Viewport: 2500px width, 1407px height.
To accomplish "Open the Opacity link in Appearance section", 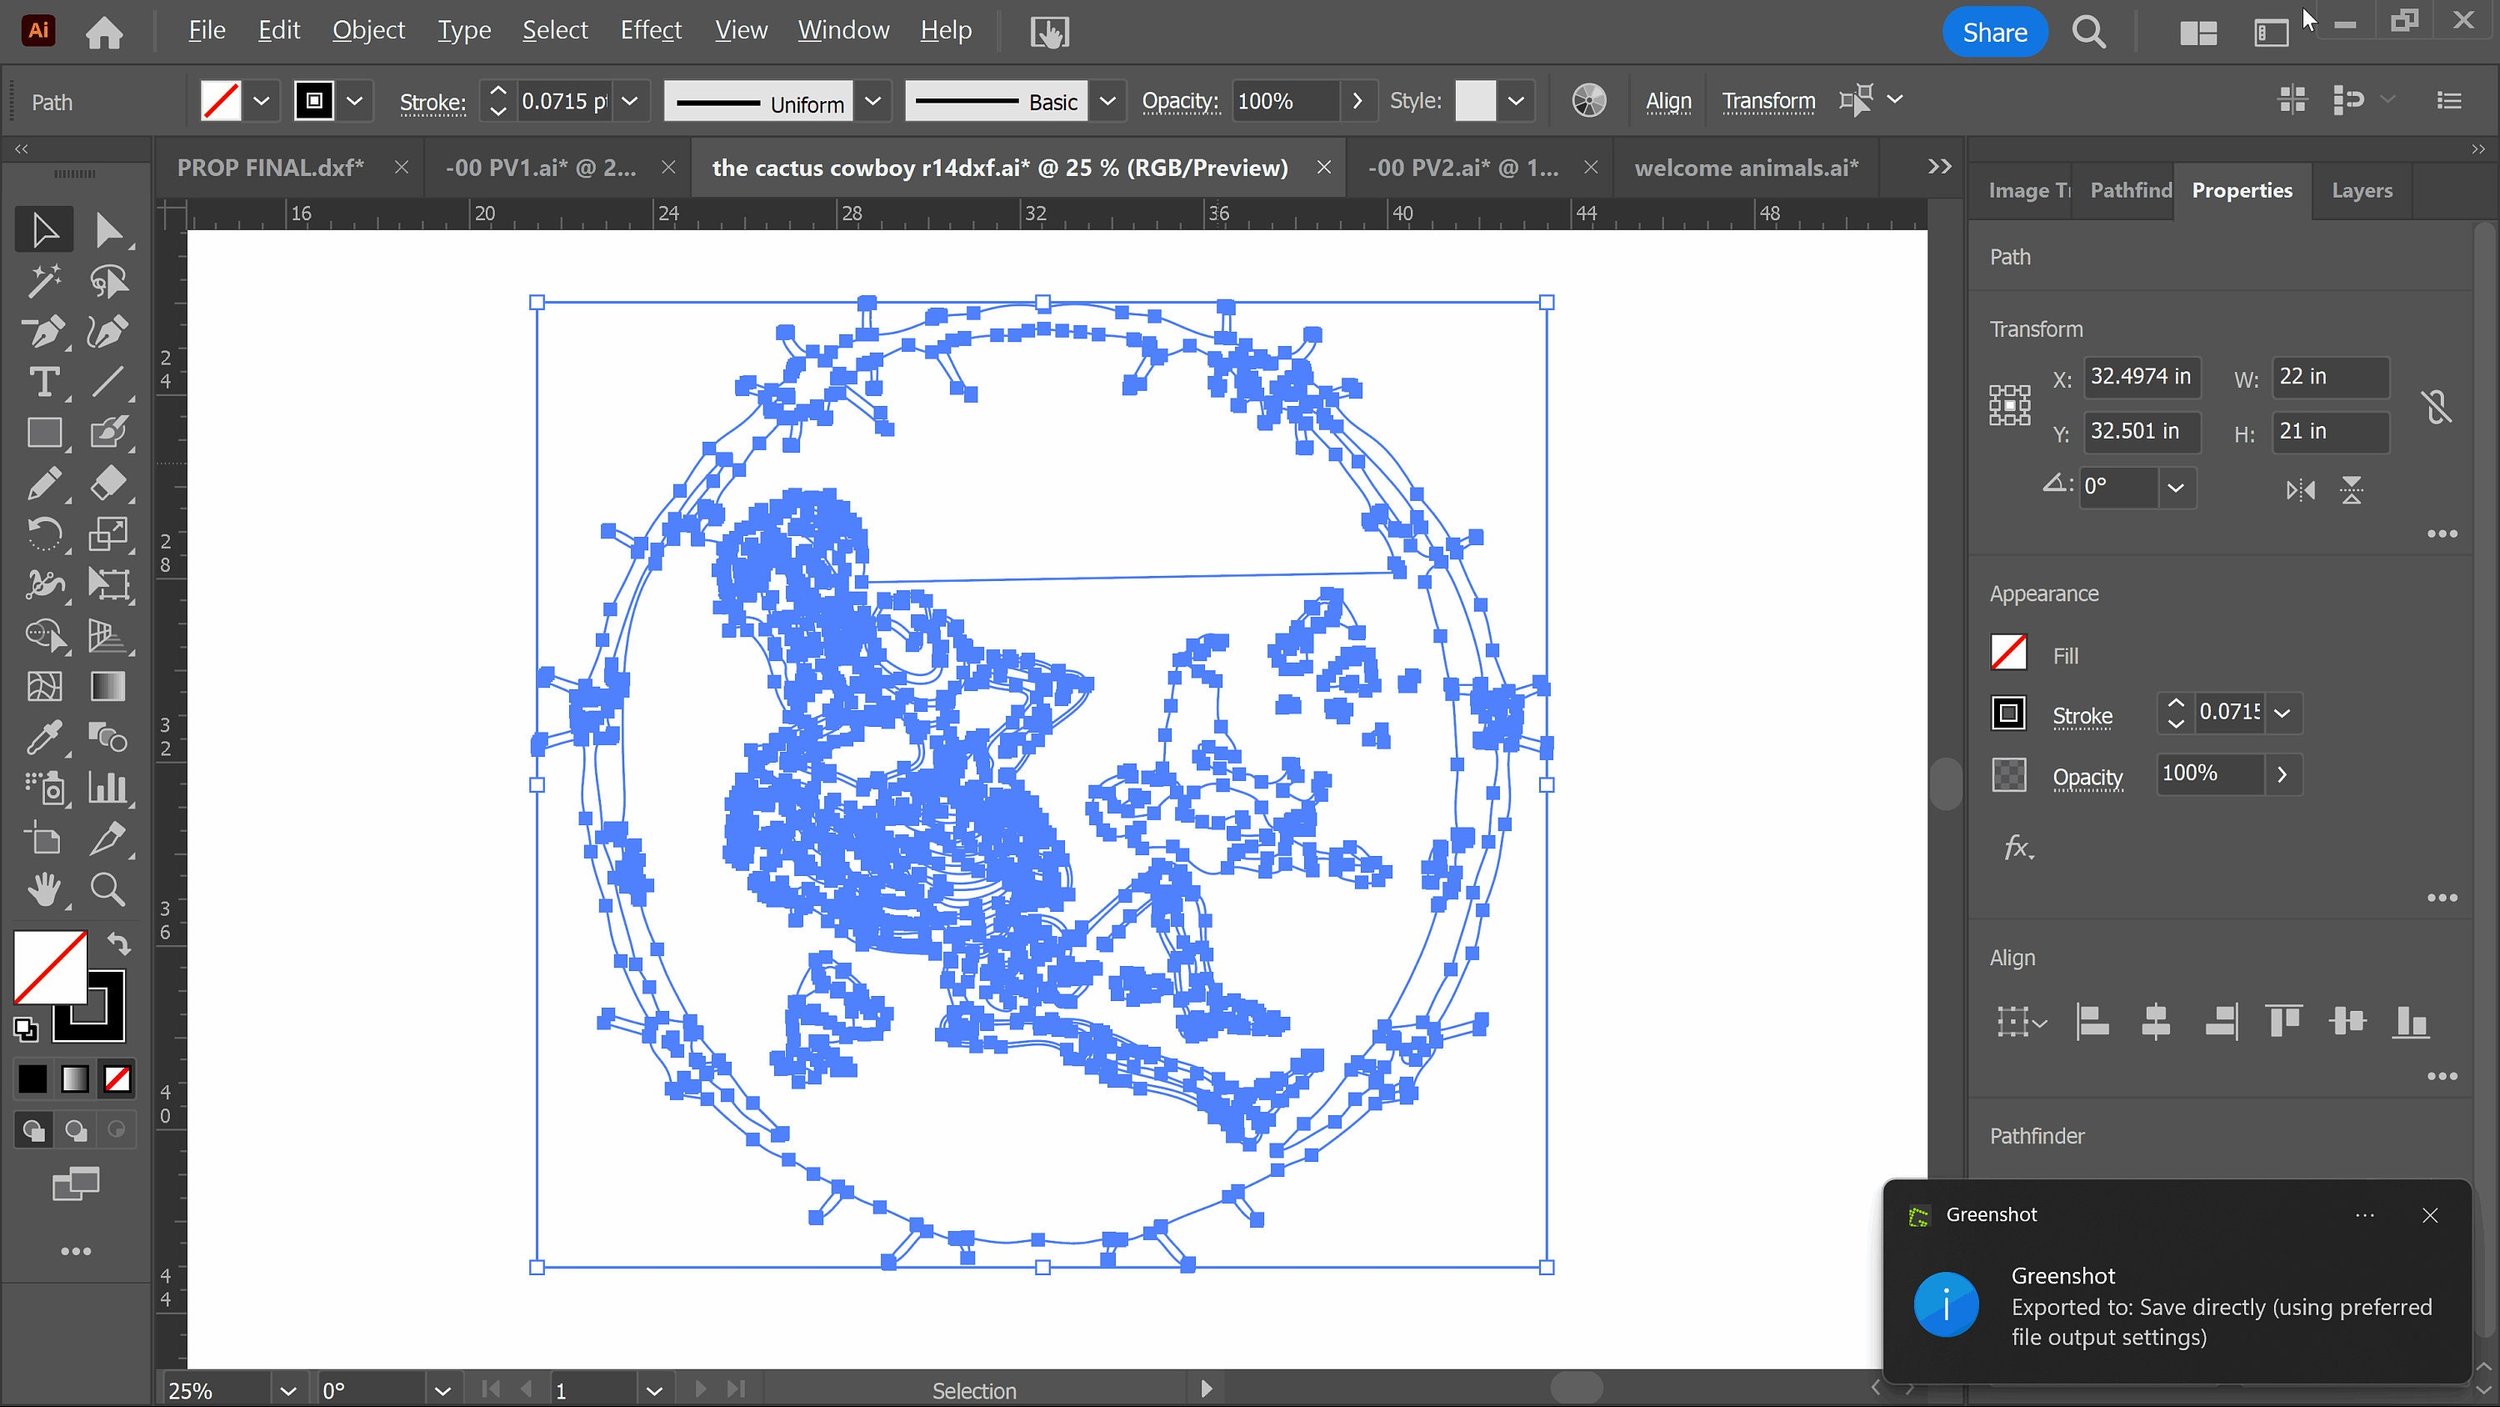I will pyautogui.click(x=2087, y=777).
